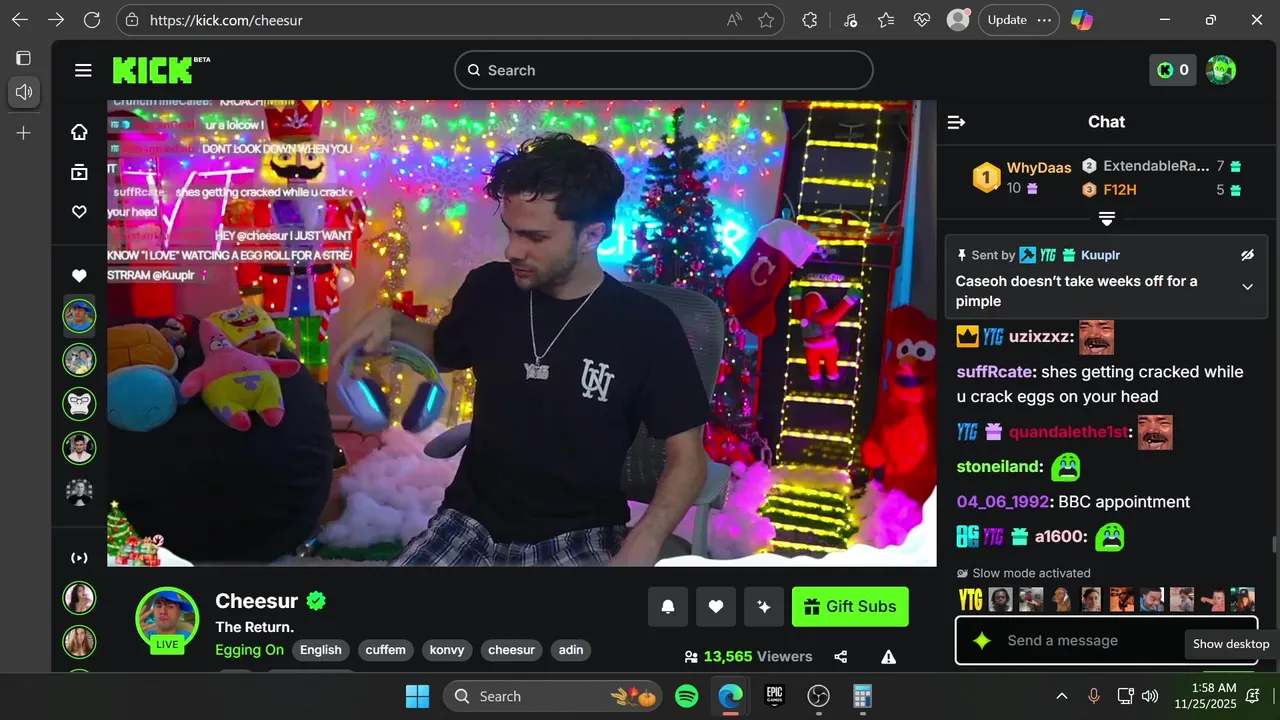
Task: Open the Following heart outline icon in sidebar
Action: click(x=79, y=212)
